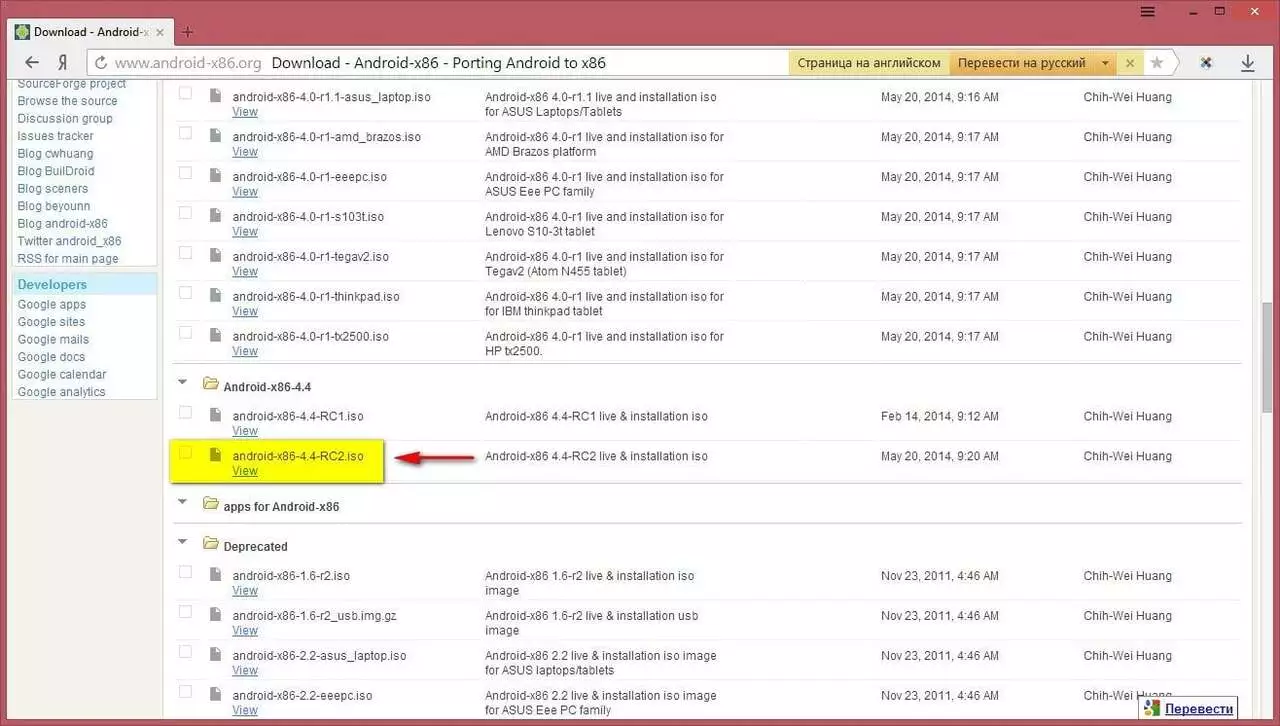Check the android-x86-4.0-r1-amd_brazos.iso checkbox
The width and height of the screenshot is (1280, 726).
[185, 133]
